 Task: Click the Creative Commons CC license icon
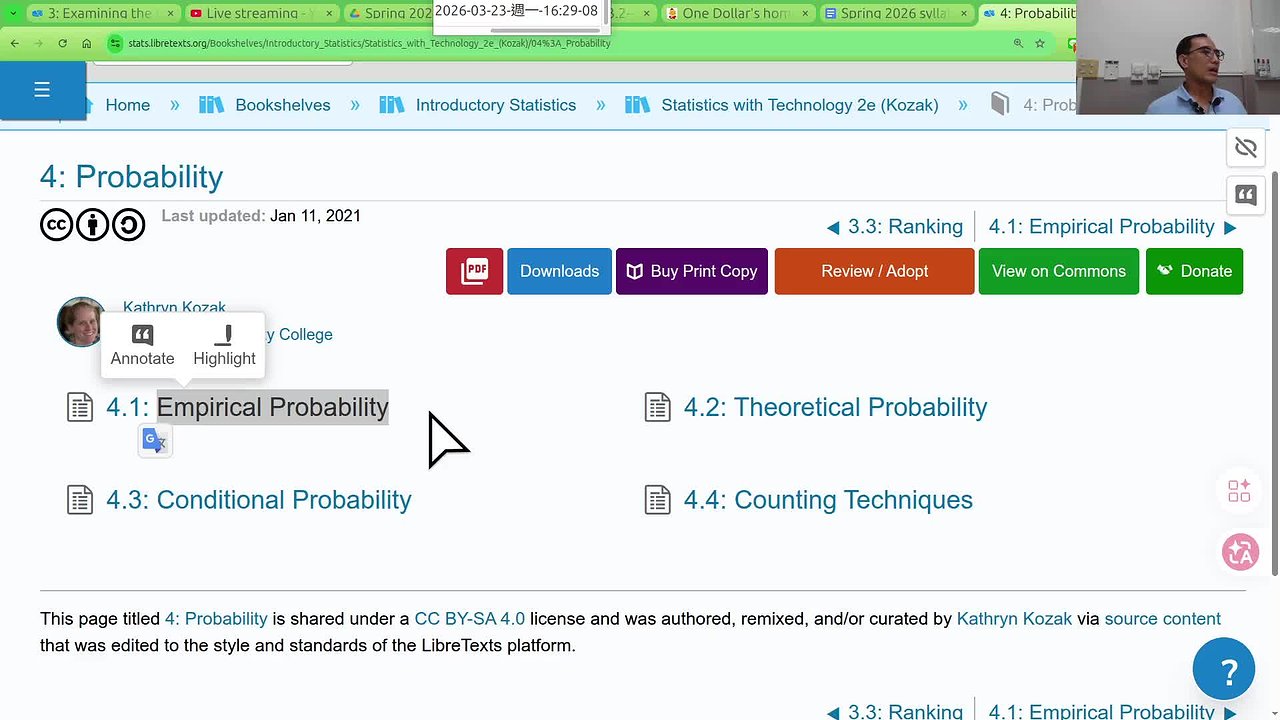coord(56,225)
